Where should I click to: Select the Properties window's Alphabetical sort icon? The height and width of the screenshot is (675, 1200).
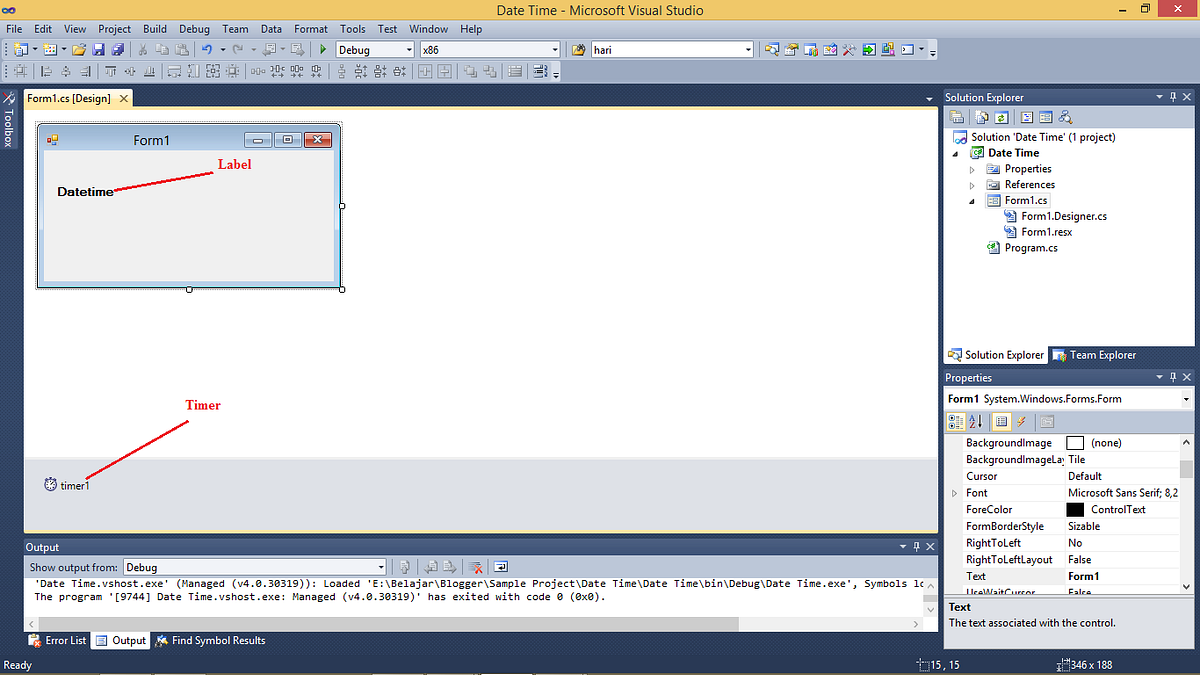[974, 421]
